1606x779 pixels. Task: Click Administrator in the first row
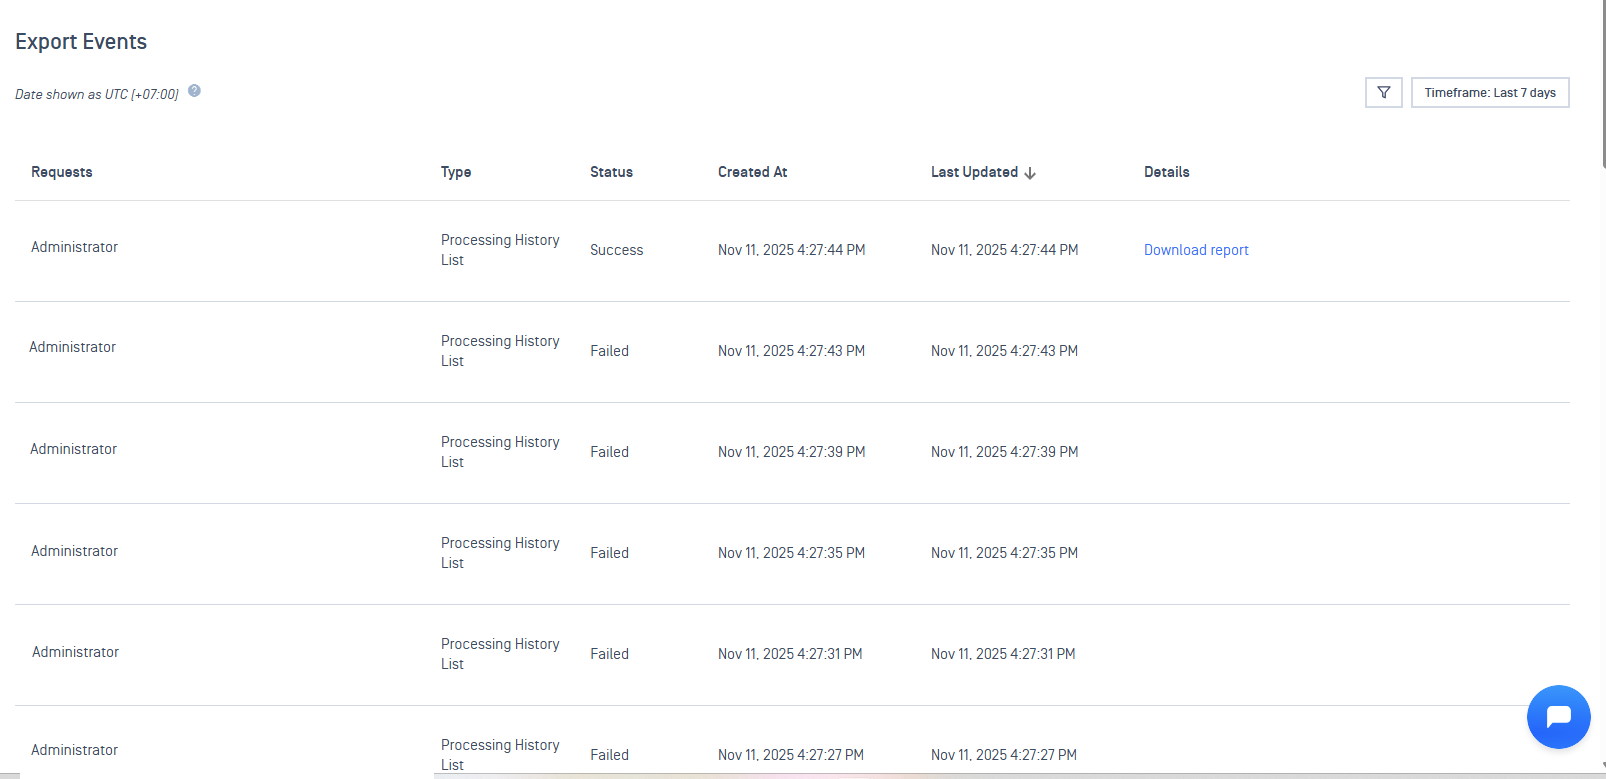[x=75, y=247]
